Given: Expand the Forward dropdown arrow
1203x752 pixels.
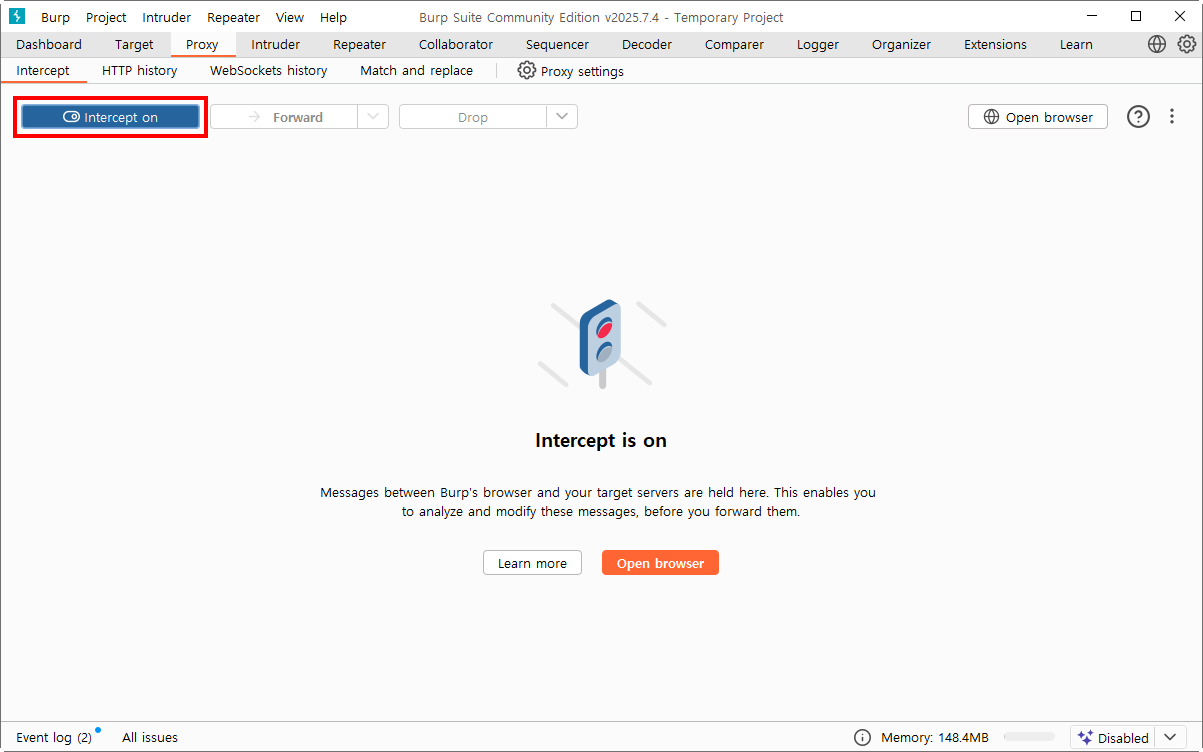Looking at the screenshot, I should pyautogui.click(x=373, y=117).
